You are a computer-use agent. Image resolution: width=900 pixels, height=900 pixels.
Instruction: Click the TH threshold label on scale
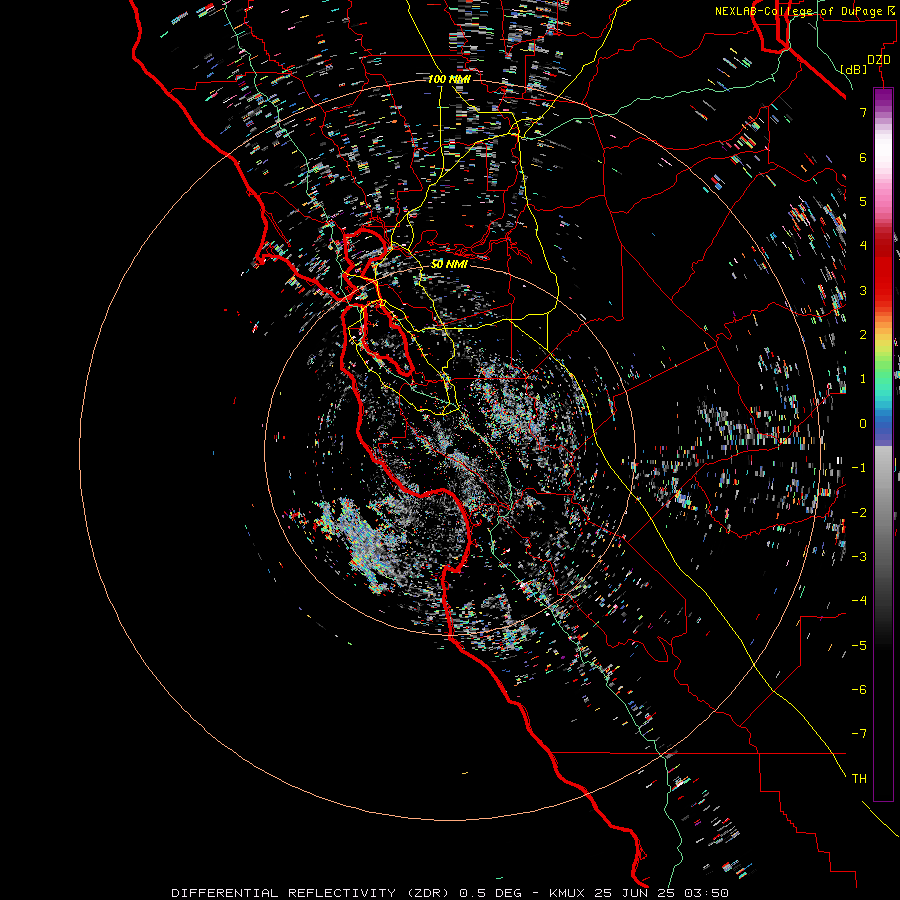859,779
